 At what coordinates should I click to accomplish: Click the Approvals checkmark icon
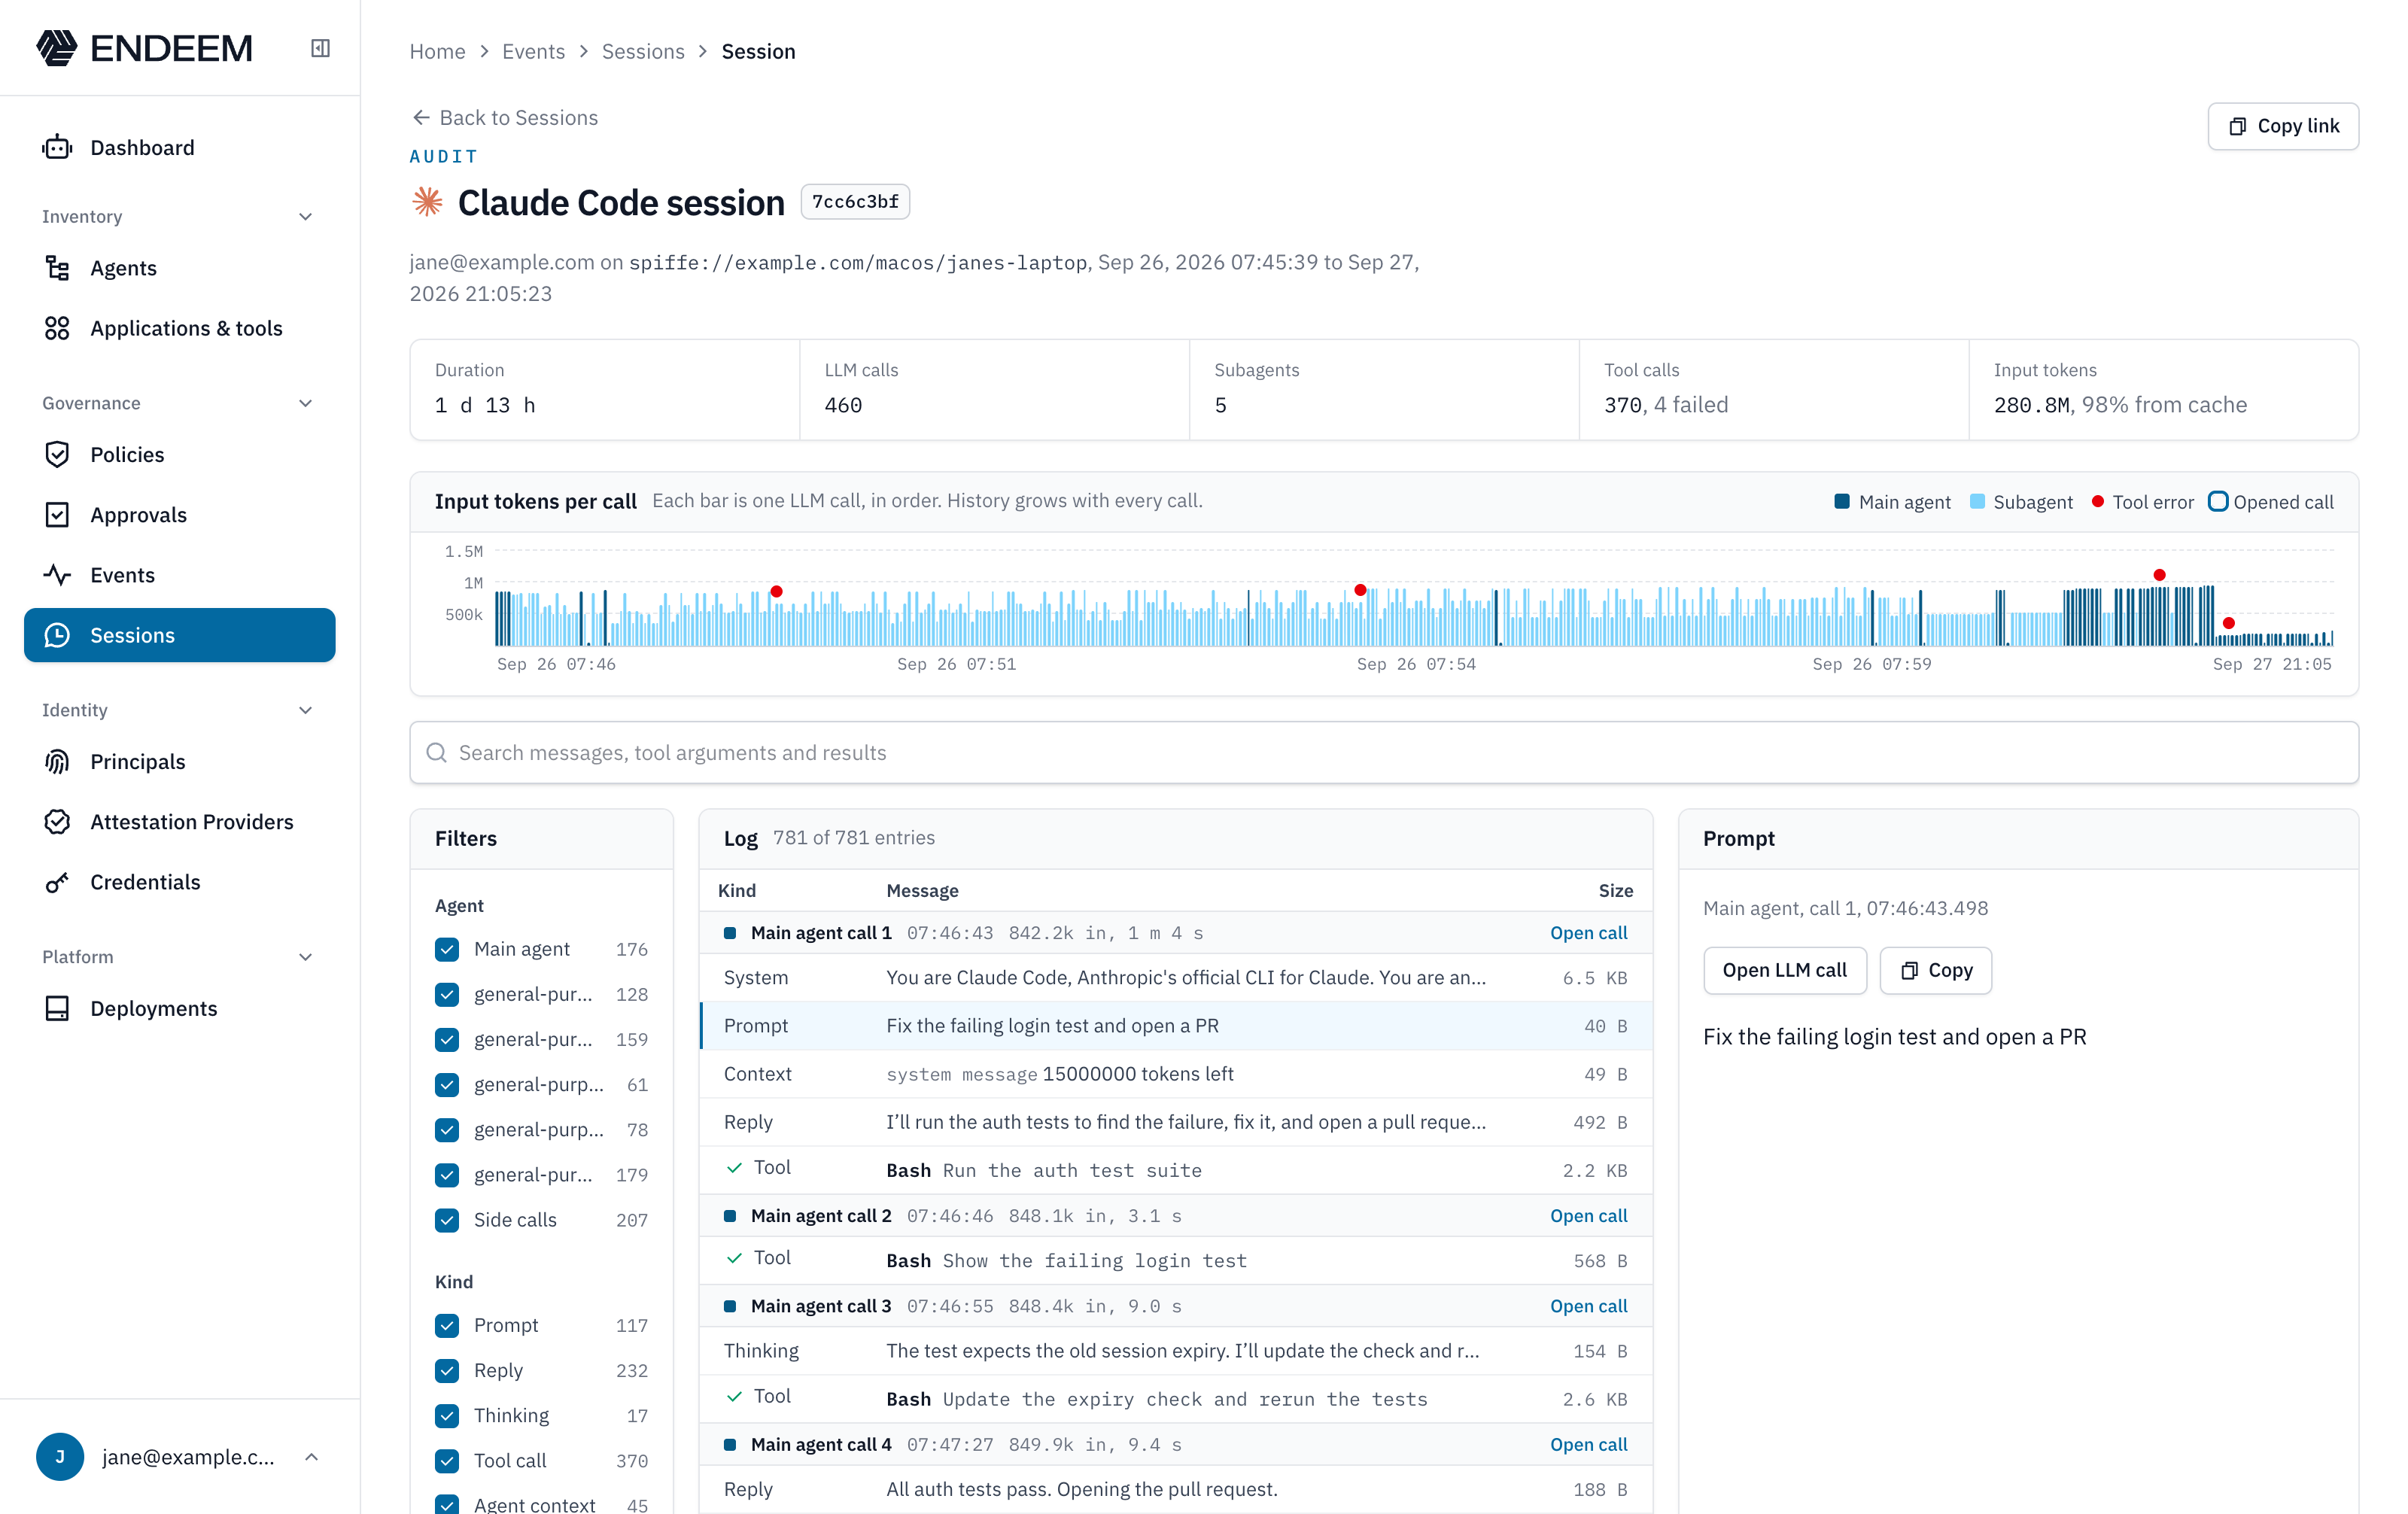click(x=57, y=514)
